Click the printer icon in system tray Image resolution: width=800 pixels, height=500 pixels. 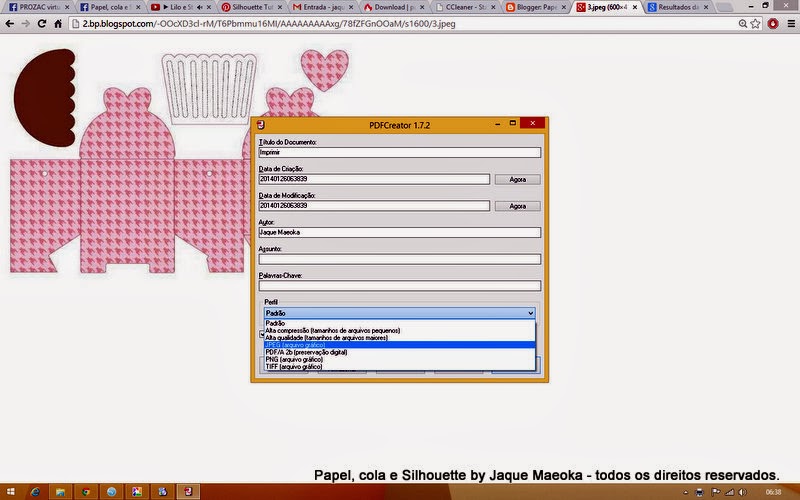click(700, 492)
